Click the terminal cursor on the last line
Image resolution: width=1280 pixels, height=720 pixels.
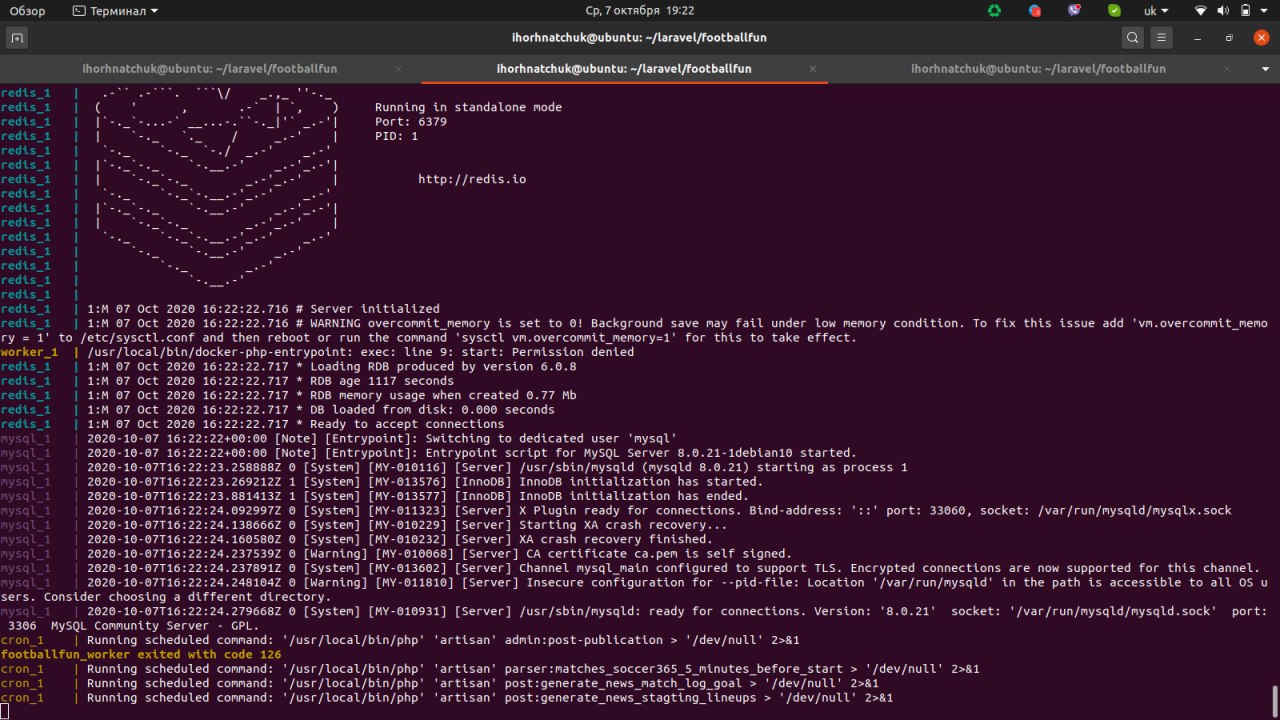pyautogui.click(x=4, y=712)
